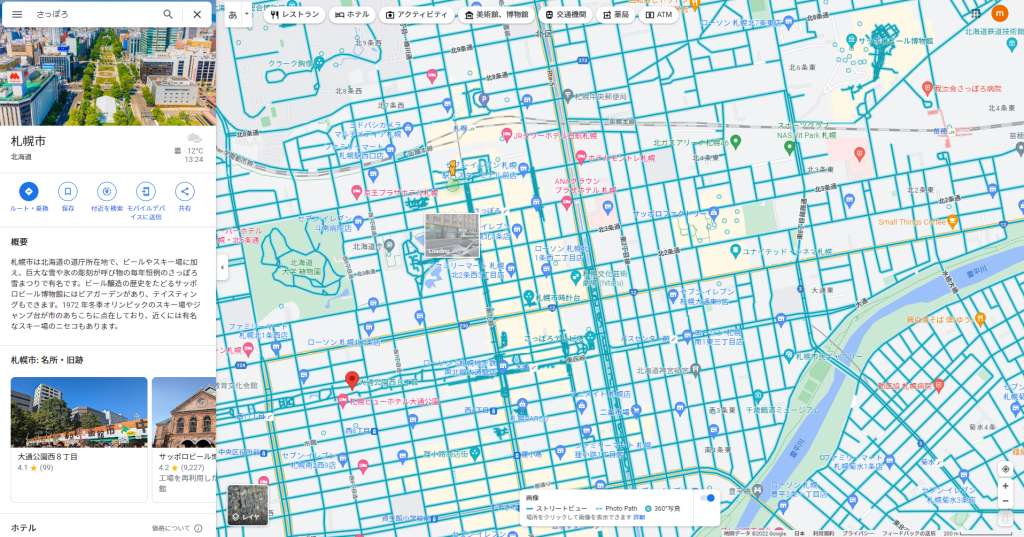Click JRタワーホテル日航札幌 hotel marker
The height and width of the screenshot is (537, 1024).
point(505,135)
